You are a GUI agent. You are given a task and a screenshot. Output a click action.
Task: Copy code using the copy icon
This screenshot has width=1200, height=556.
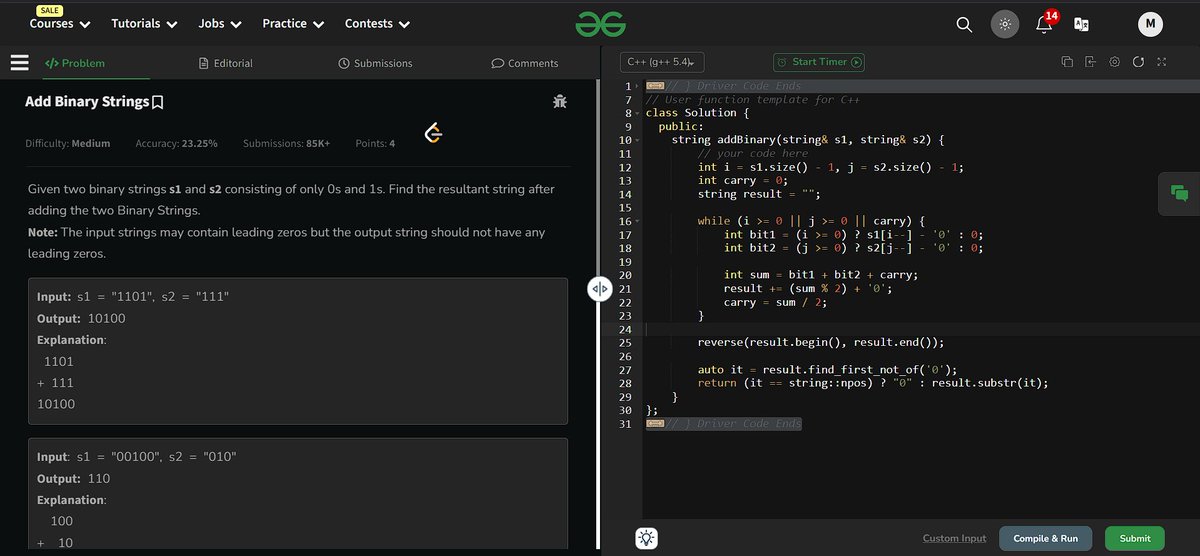[1067, 62]
